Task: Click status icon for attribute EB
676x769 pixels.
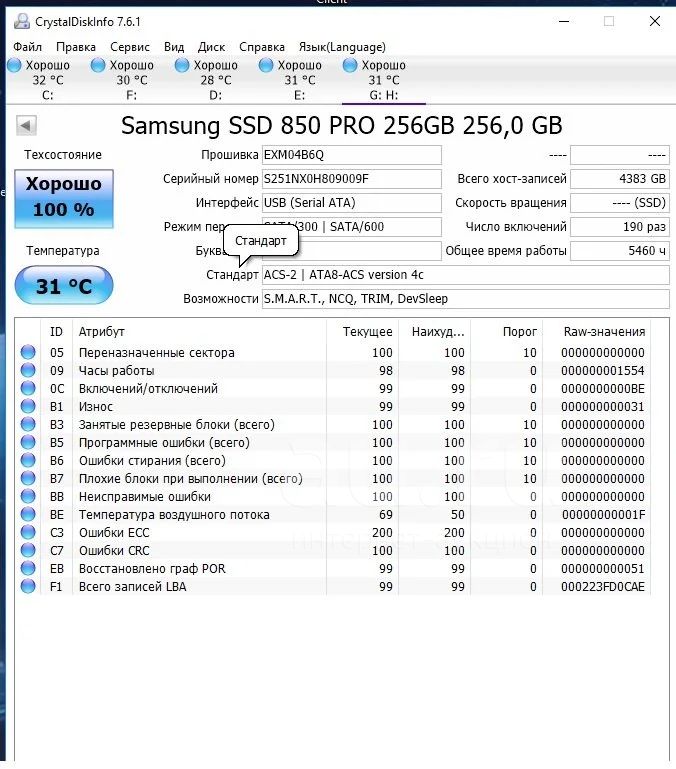Action: [28, 568]
